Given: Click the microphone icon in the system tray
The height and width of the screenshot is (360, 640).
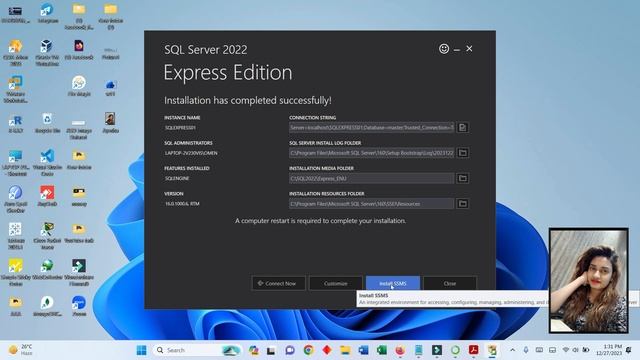Looking at the screenshot, I should coord(526,350).
